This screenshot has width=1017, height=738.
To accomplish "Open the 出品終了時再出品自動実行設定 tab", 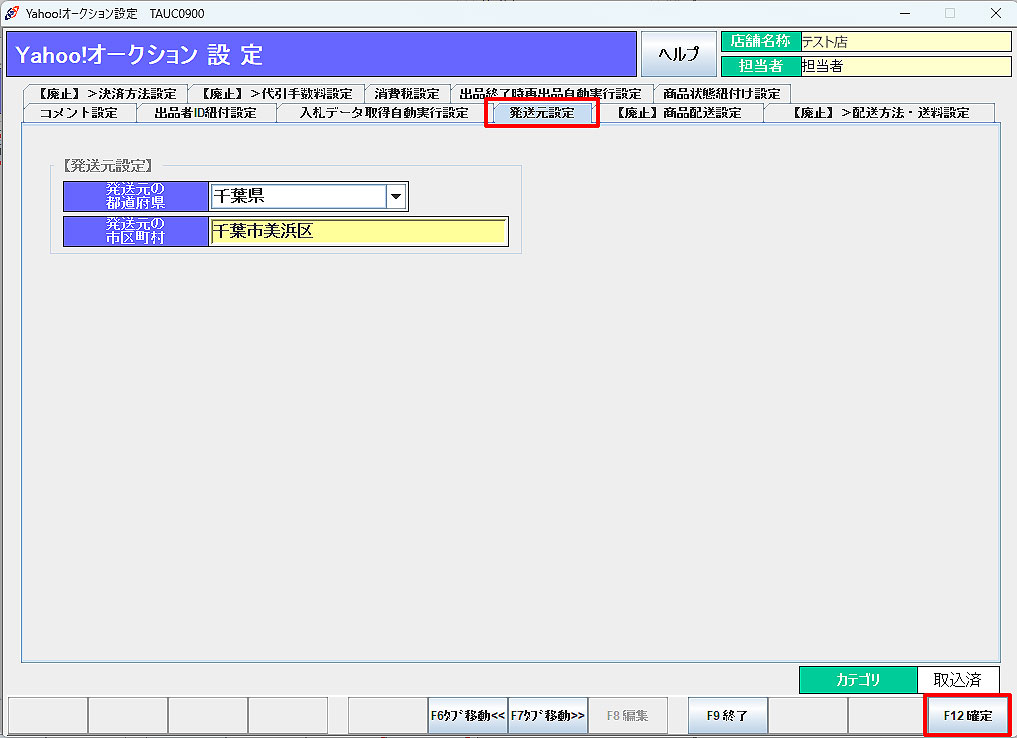I will tap(550, 94).
